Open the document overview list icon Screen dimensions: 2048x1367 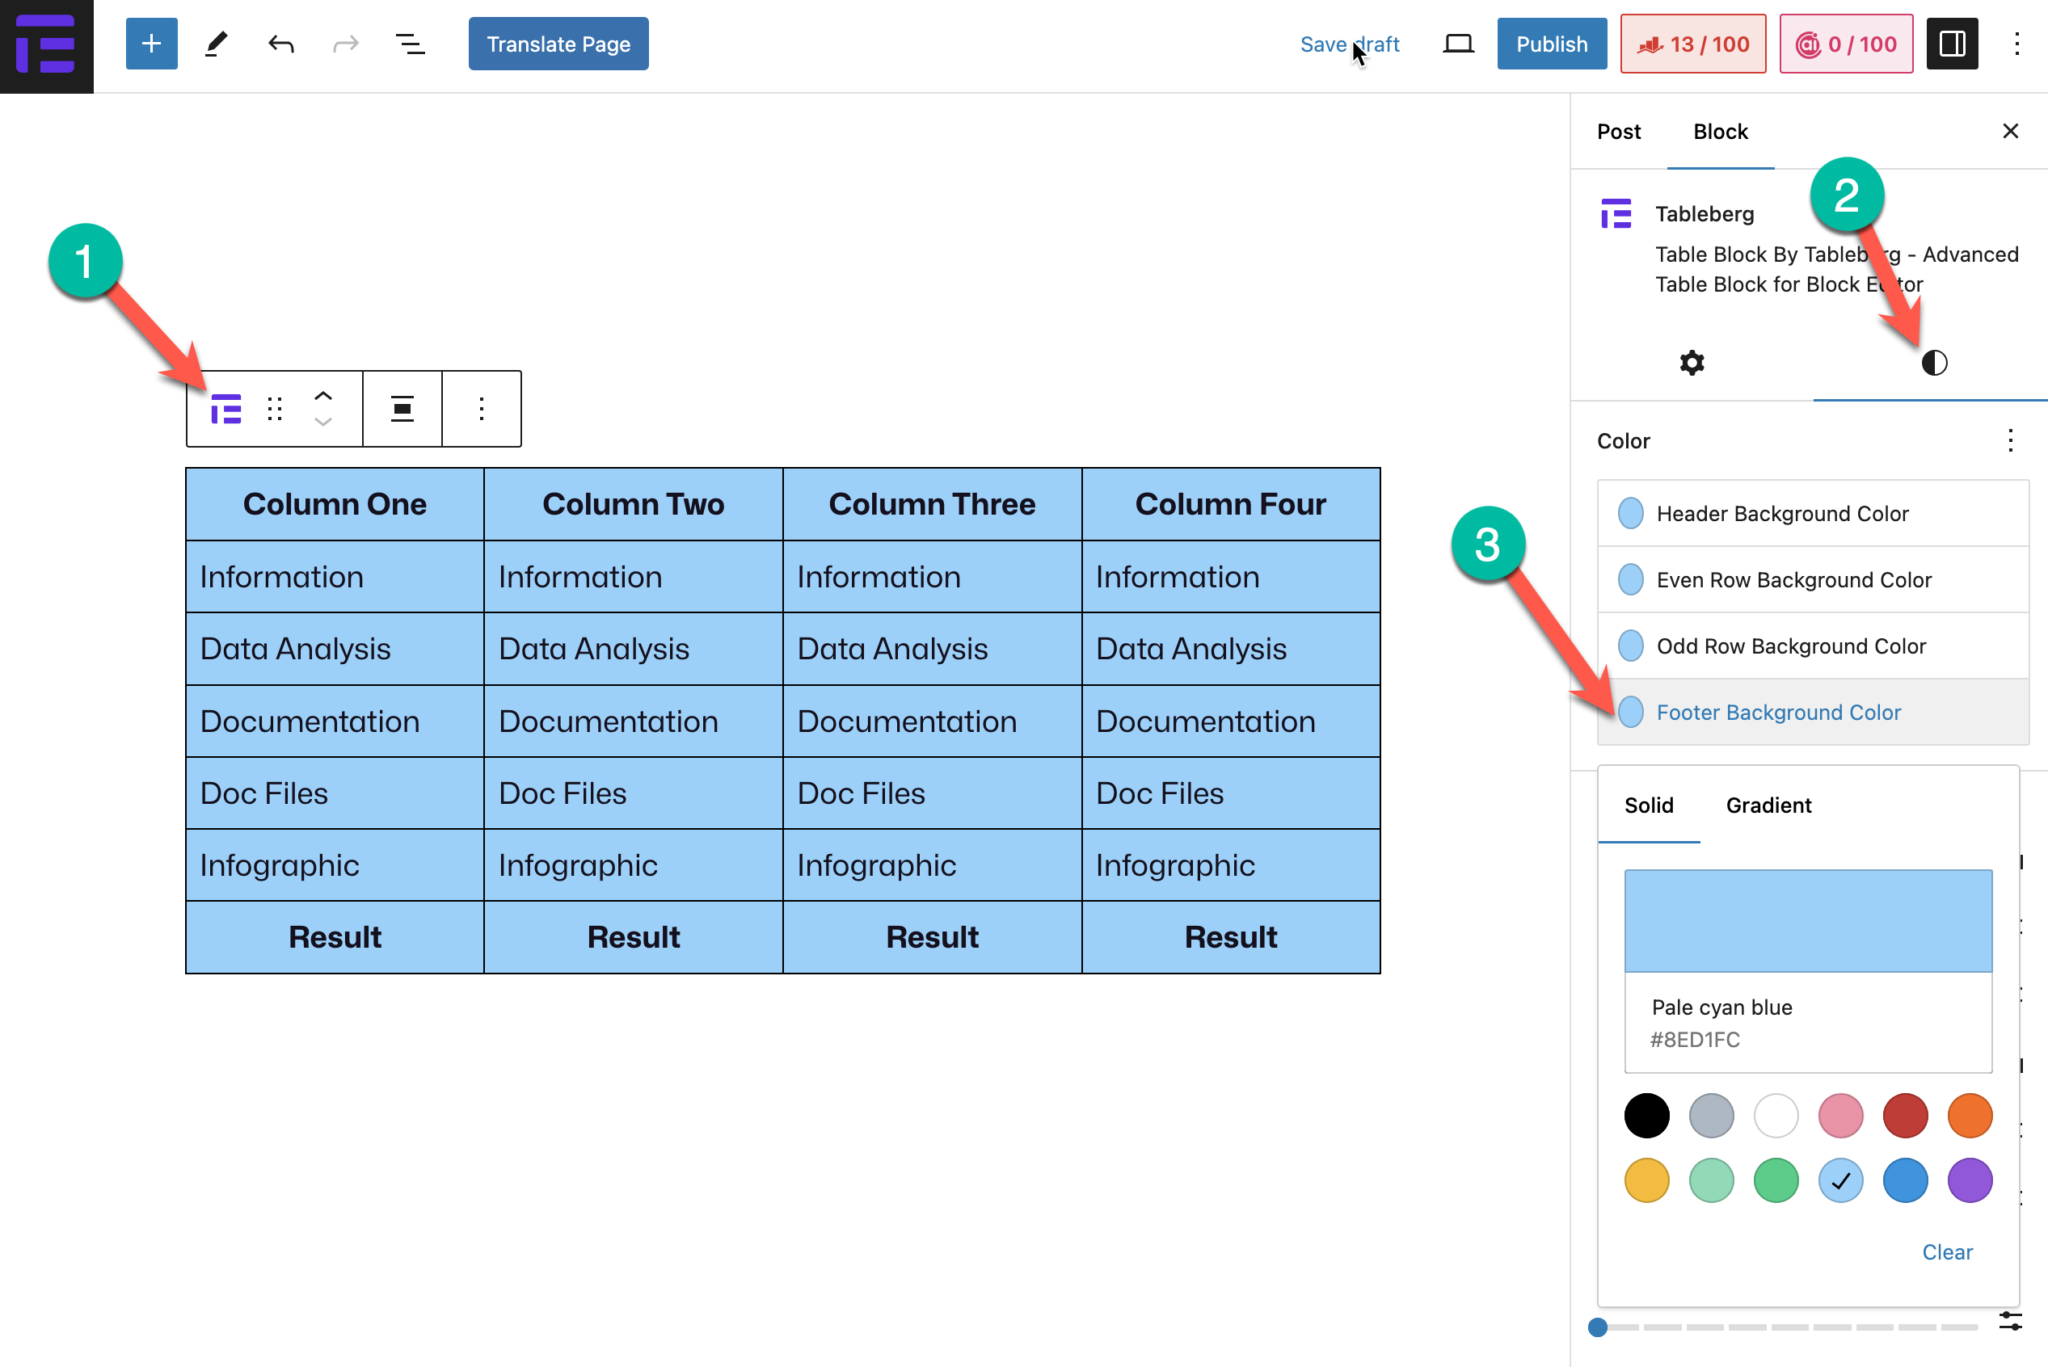[x=410, y=44]
